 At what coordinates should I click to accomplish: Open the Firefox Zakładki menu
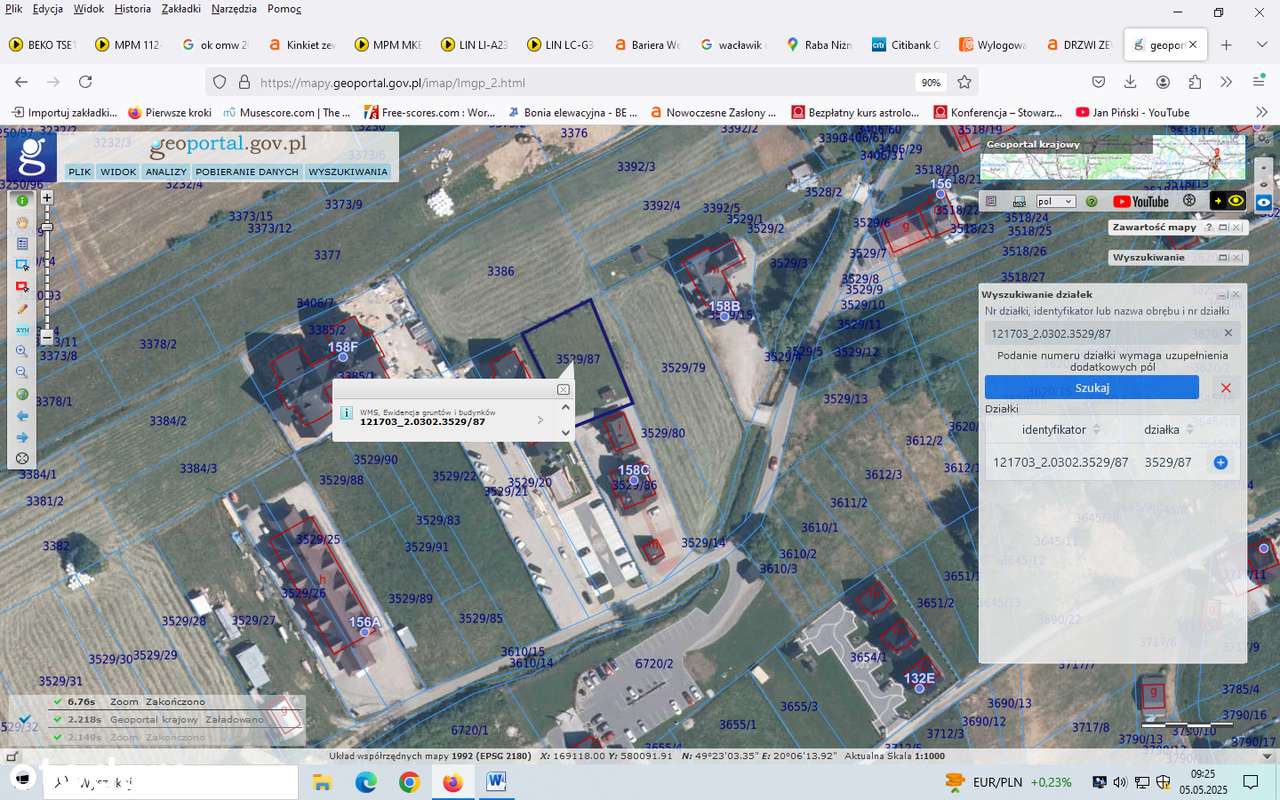181,9
